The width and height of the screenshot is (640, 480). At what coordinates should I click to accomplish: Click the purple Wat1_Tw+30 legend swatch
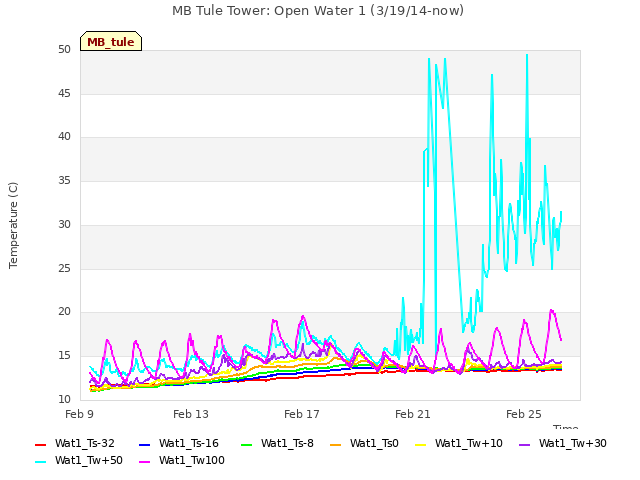(524, 444)
